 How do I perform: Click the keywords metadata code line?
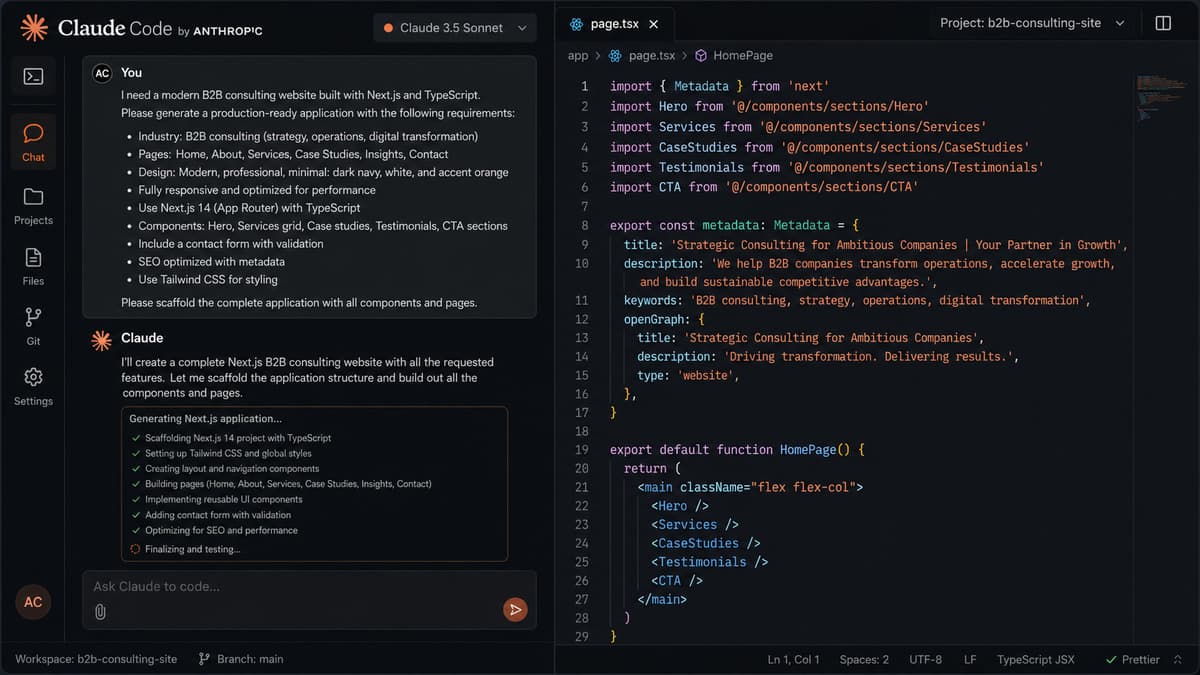857,300
